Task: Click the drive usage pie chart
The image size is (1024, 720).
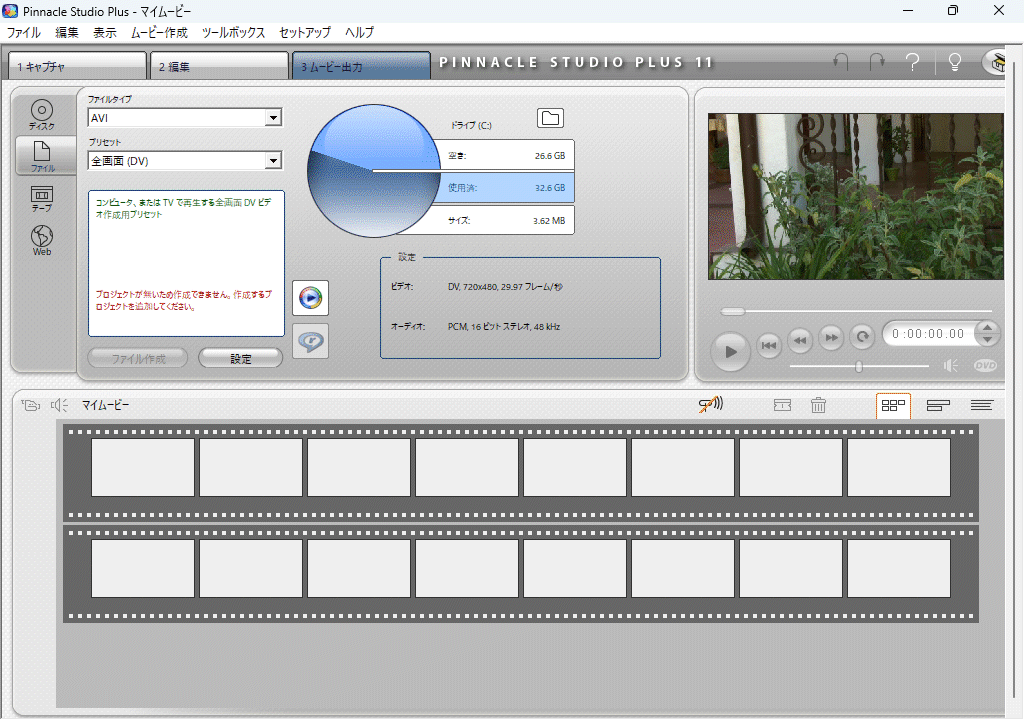Action: [x=374, y=171]
